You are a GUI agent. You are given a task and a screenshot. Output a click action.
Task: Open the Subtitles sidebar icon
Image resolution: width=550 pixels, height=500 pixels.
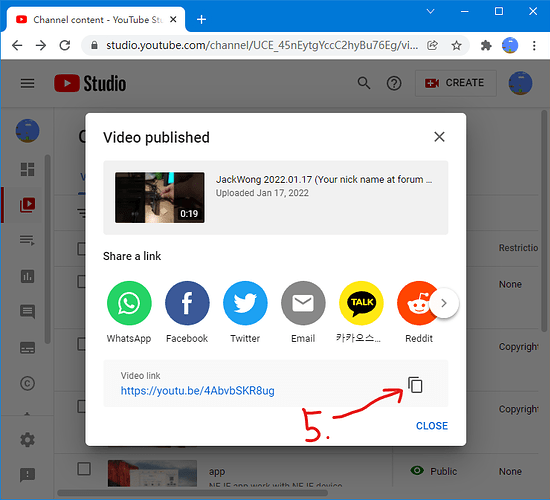coord(27,348)
